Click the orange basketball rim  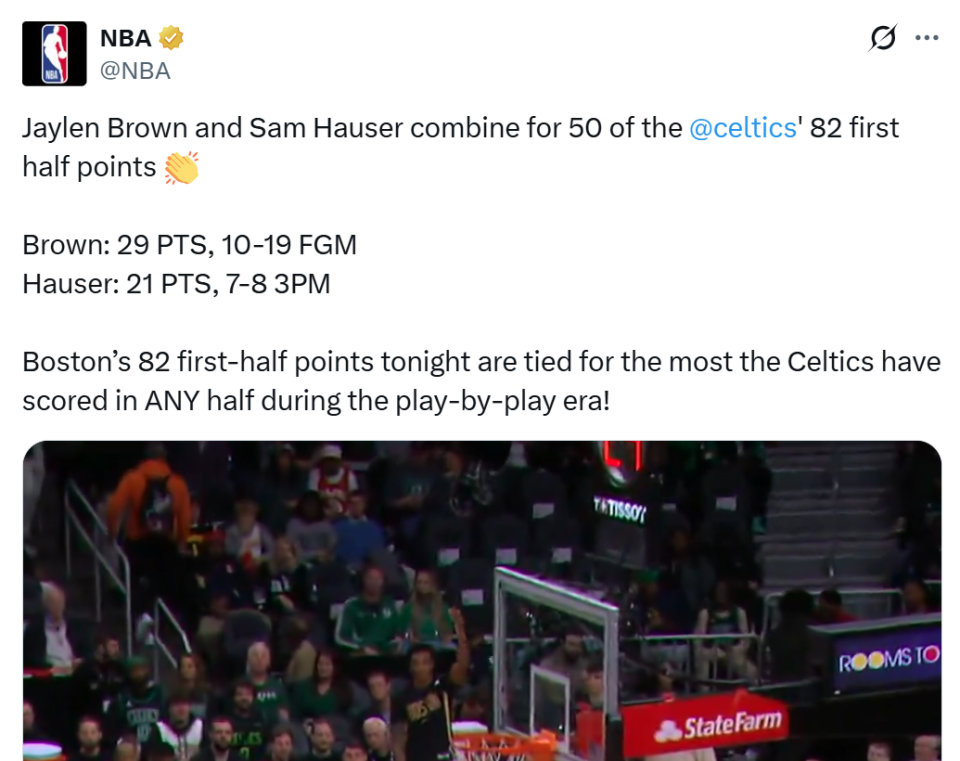[515, 745]
